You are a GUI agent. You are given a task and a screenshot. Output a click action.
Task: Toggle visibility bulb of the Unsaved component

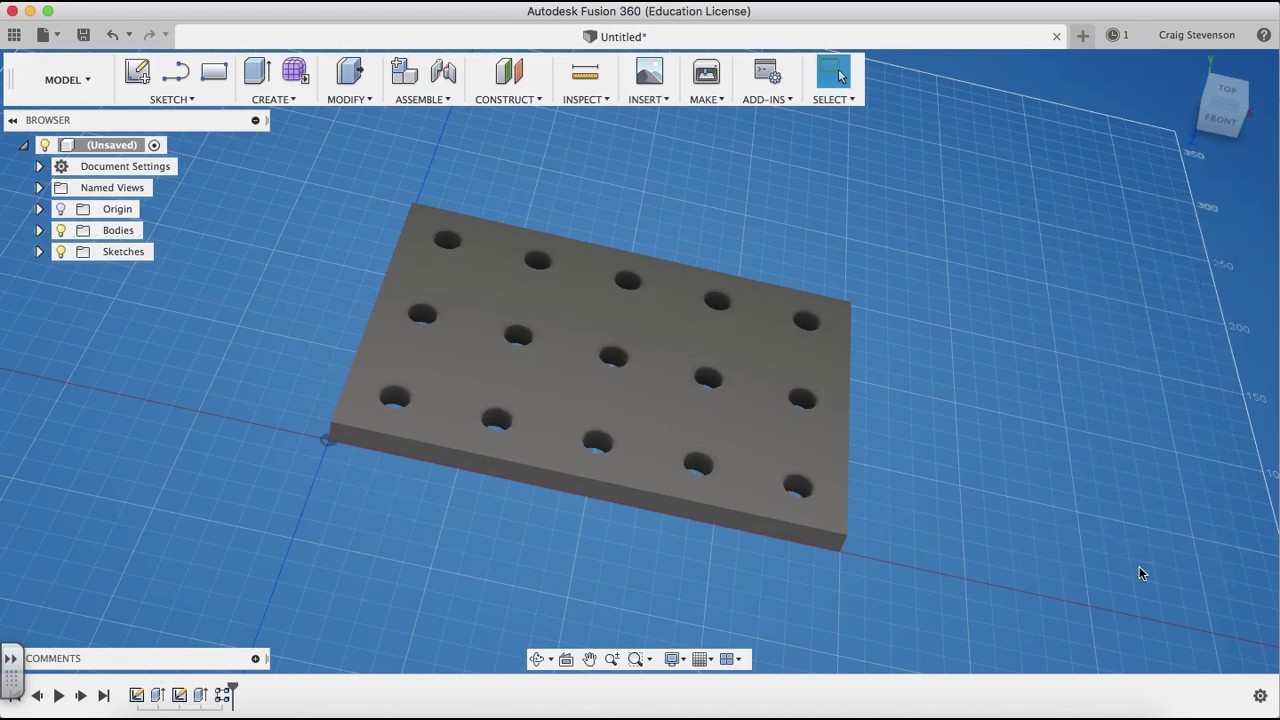click(45, 145)
